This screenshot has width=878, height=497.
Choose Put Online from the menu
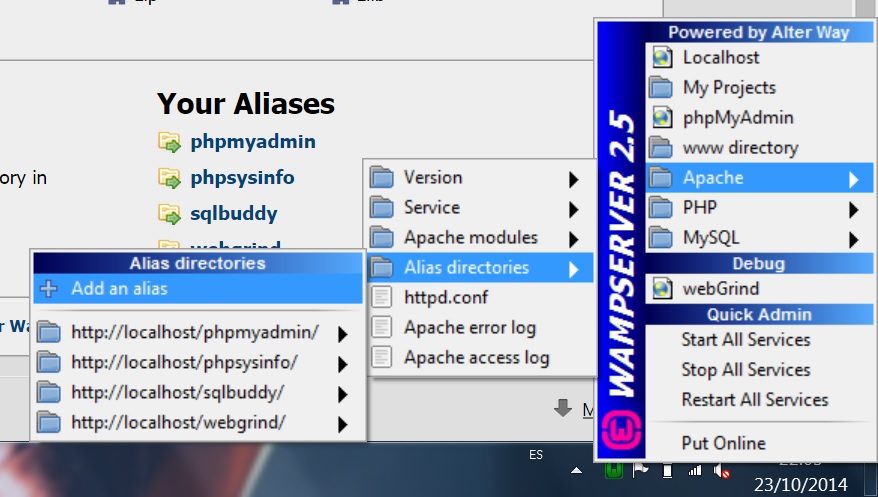(723, 443)
